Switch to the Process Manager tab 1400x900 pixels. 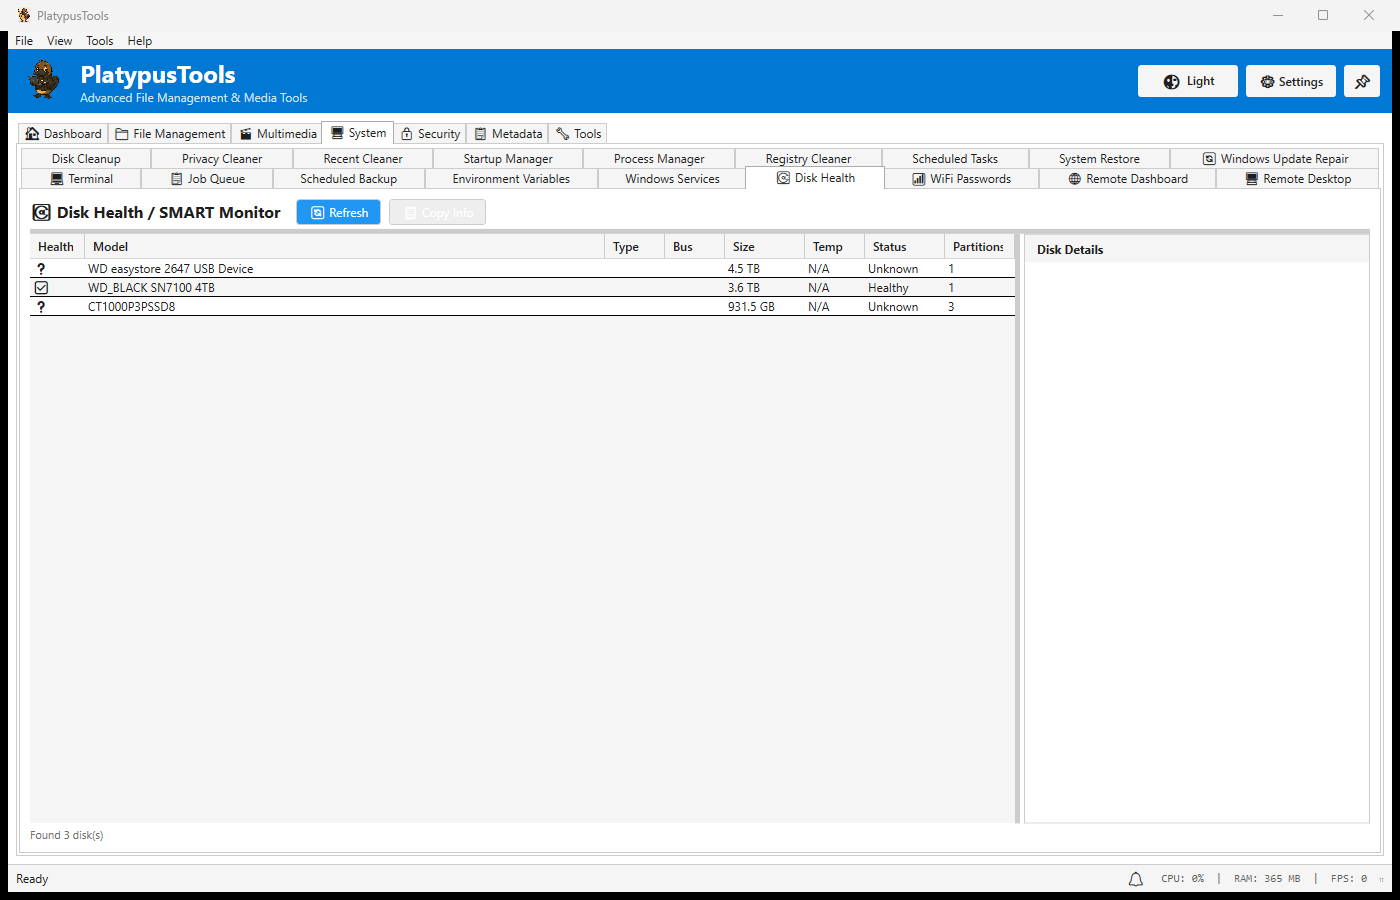(658, 158)
